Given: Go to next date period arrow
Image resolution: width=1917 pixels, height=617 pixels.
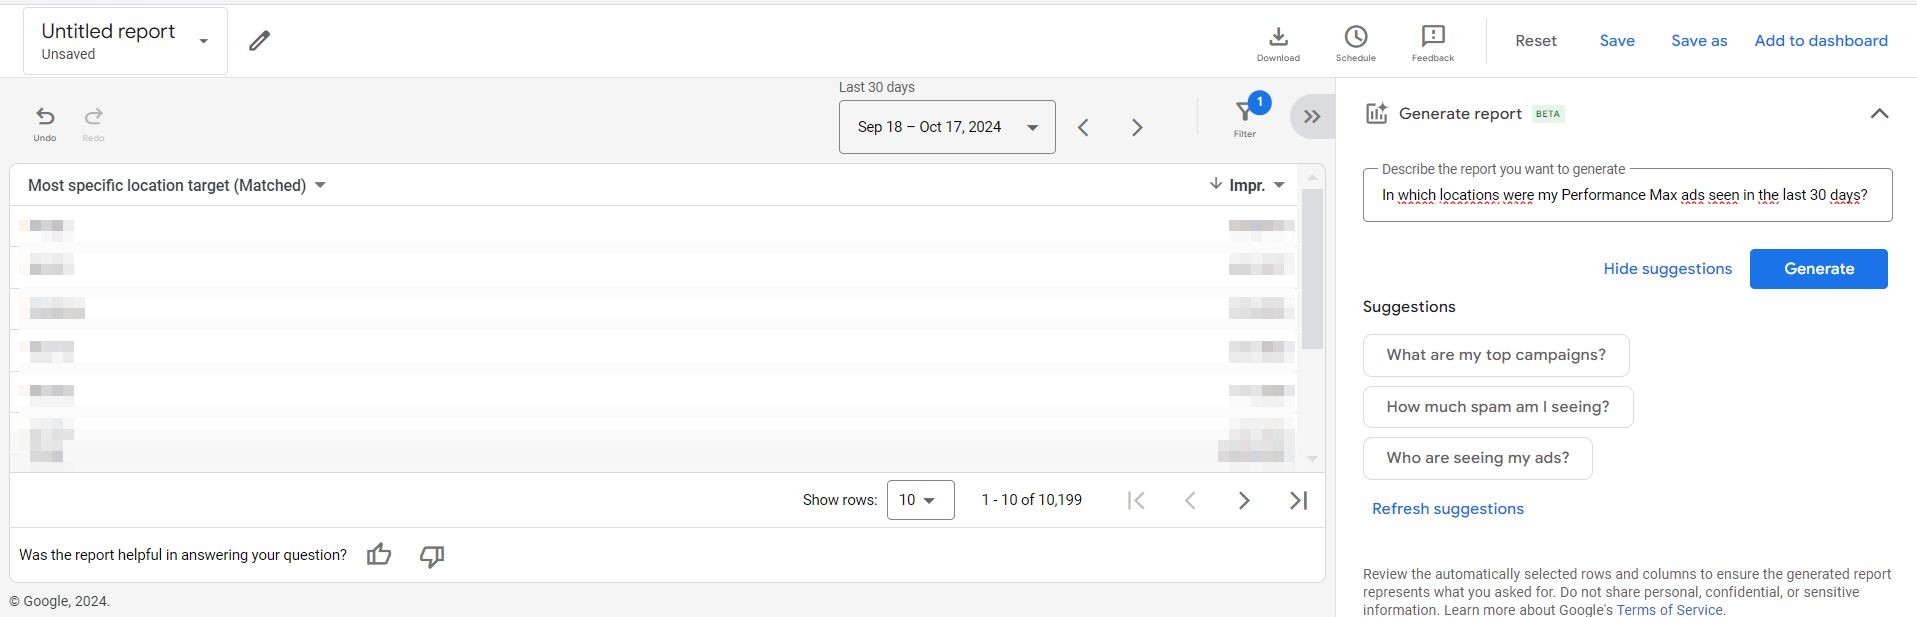Looking at the screenshot, I should (x=1136, y=127).
